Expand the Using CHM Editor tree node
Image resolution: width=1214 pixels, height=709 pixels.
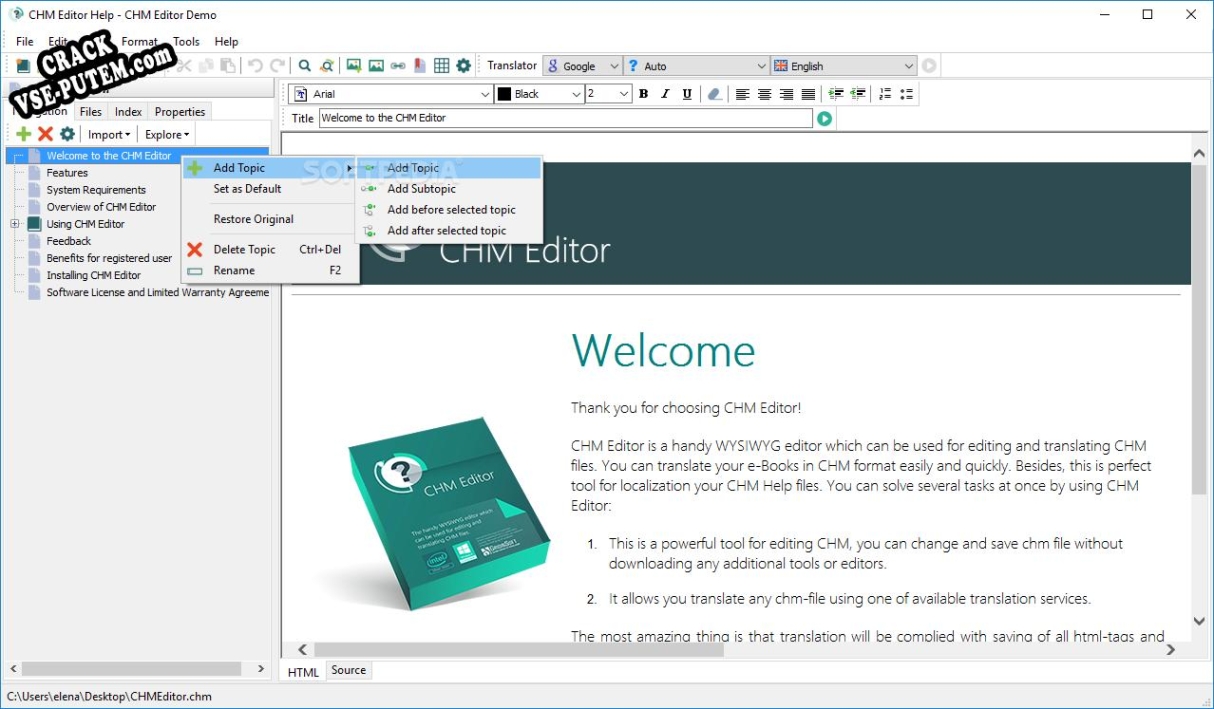click(15, 224)
